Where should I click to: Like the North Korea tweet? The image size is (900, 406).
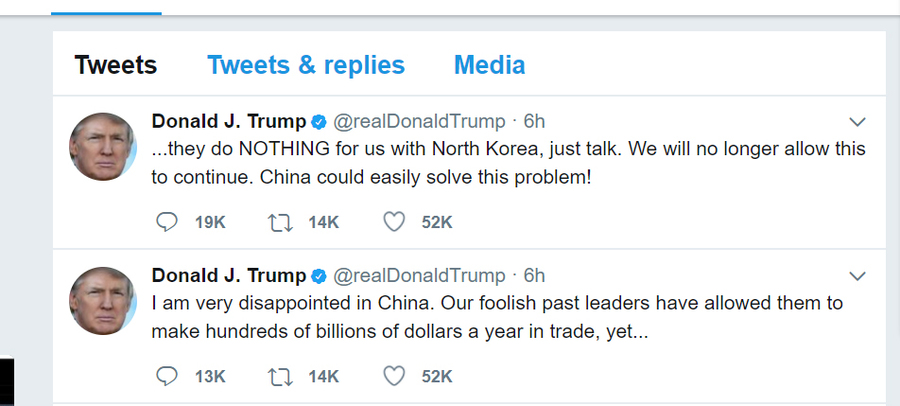[395, 222]
